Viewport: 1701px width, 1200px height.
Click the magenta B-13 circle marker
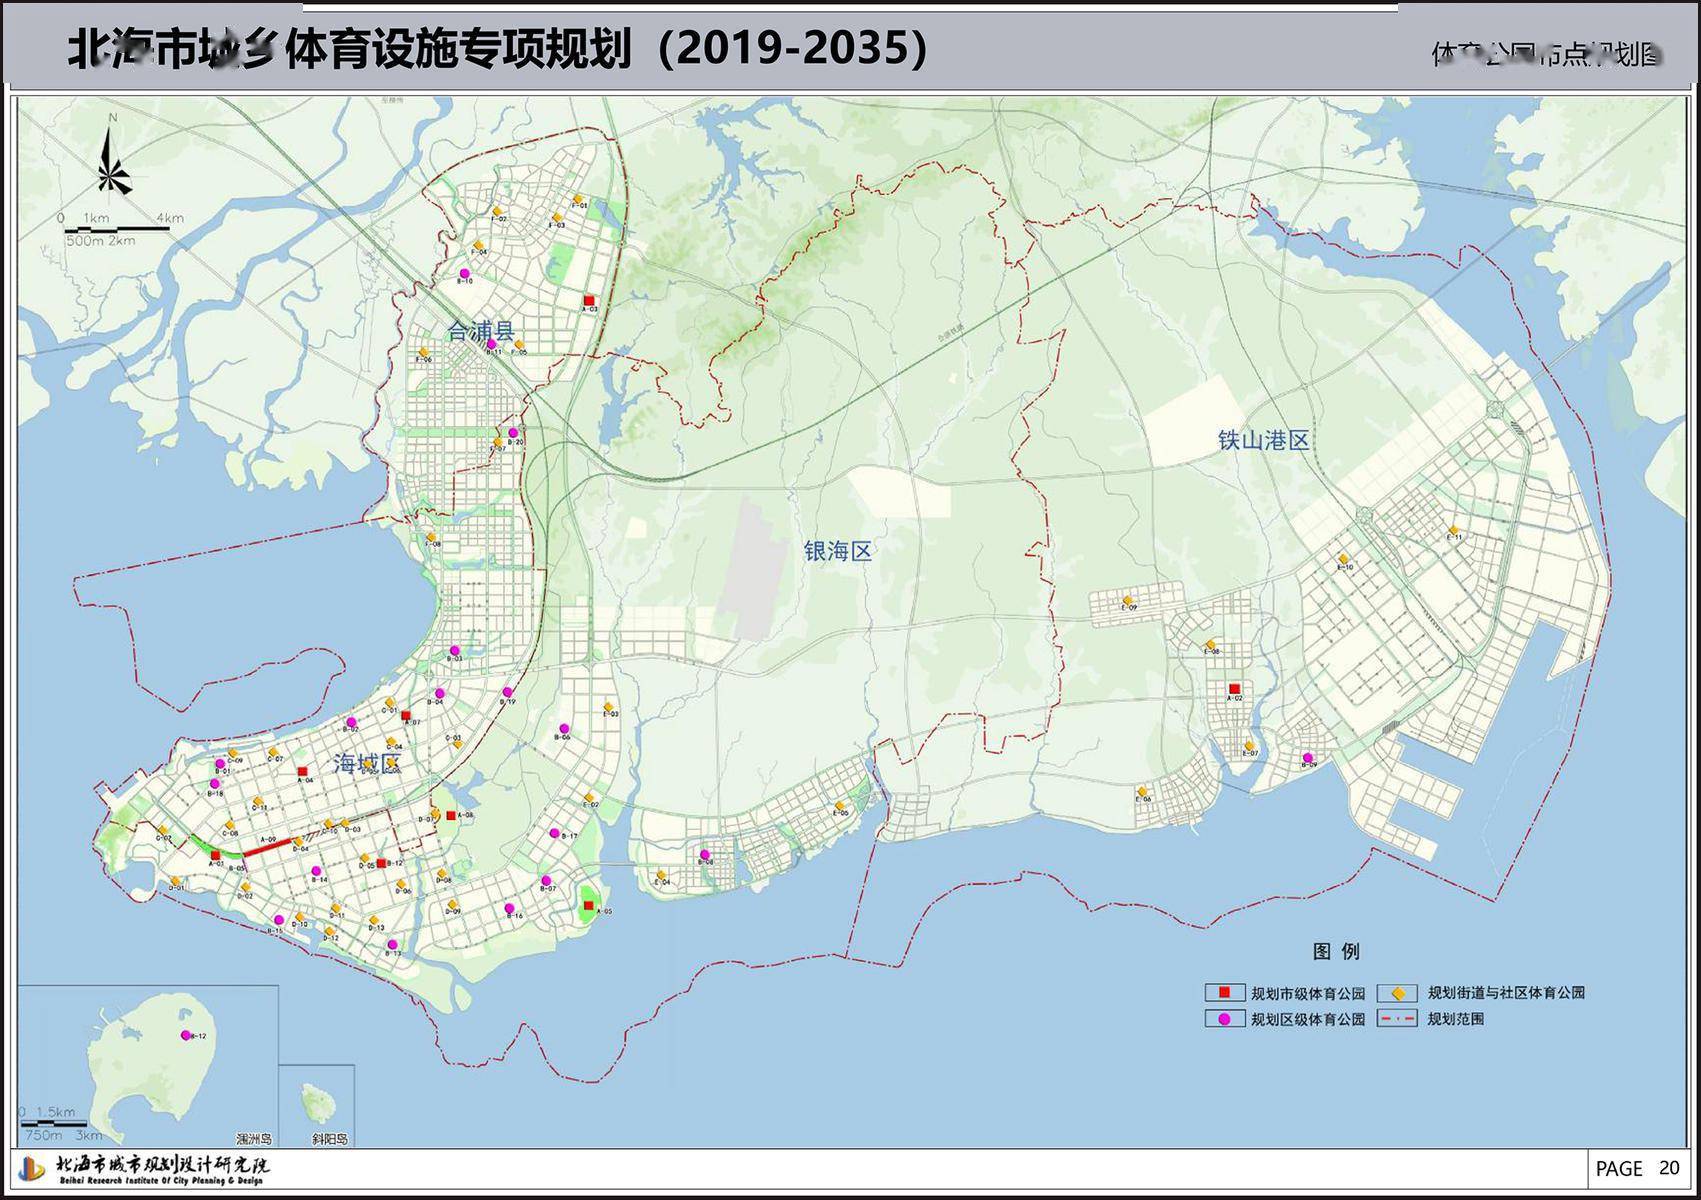(392, 945)
